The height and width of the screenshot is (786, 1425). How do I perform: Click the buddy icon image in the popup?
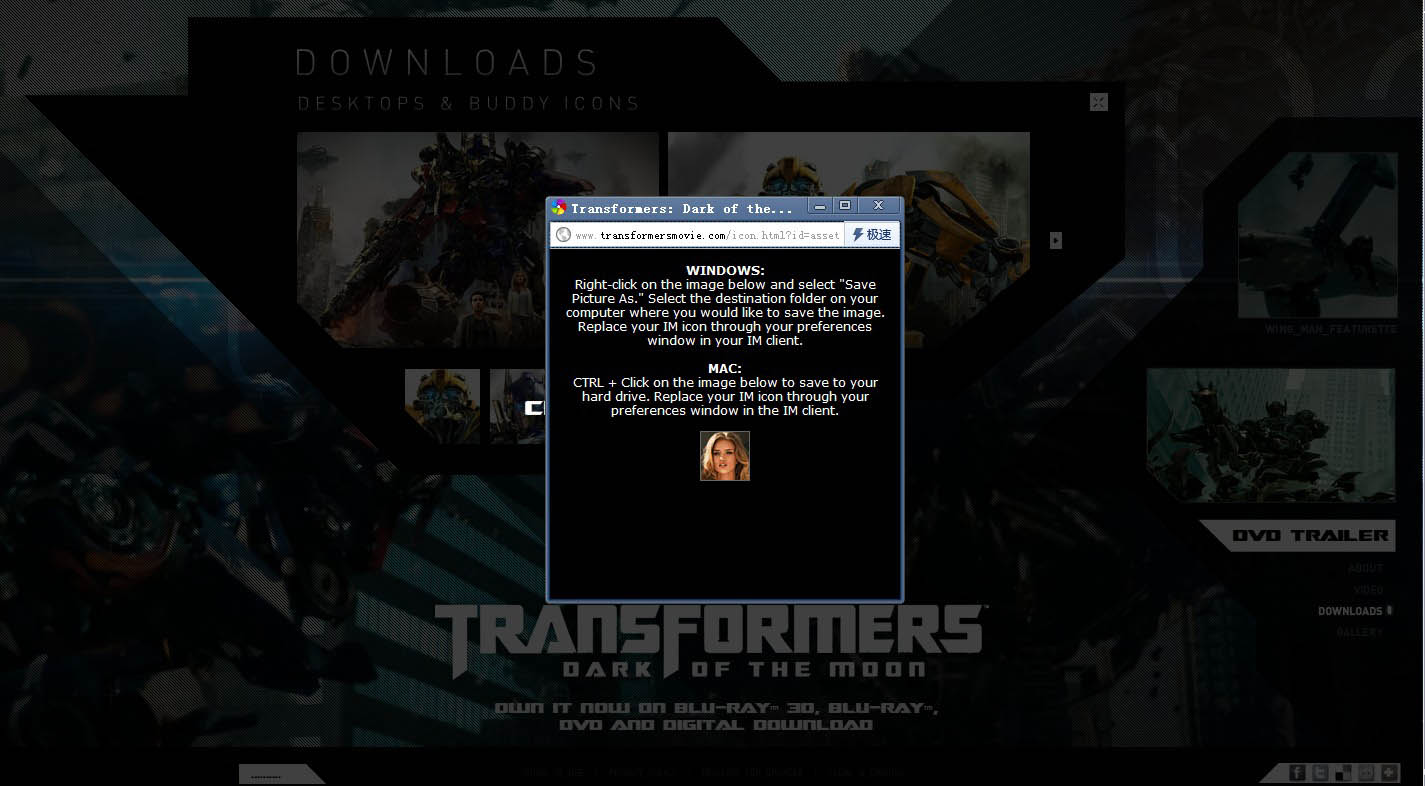[725, 456]
